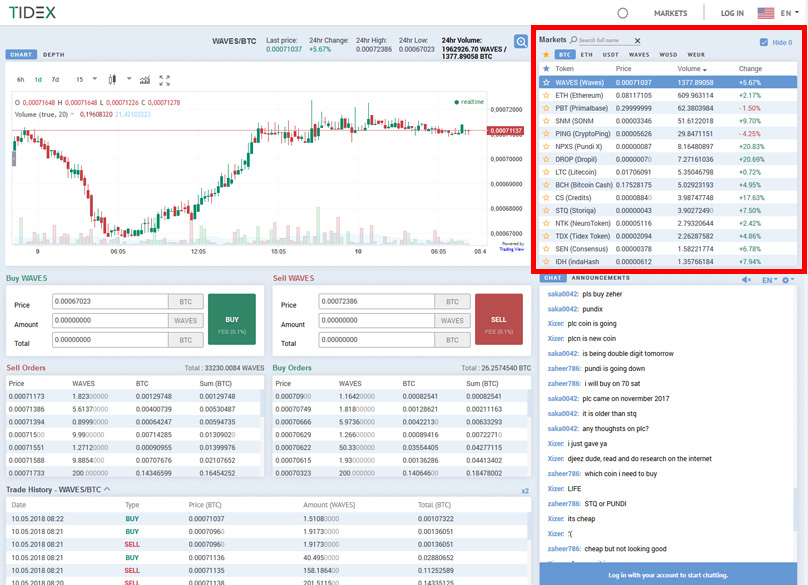Image resolution: width=808 pixels, height=585 pixels.
Task: Click the blue magnifier market search icon
Action: coord(521,42)
